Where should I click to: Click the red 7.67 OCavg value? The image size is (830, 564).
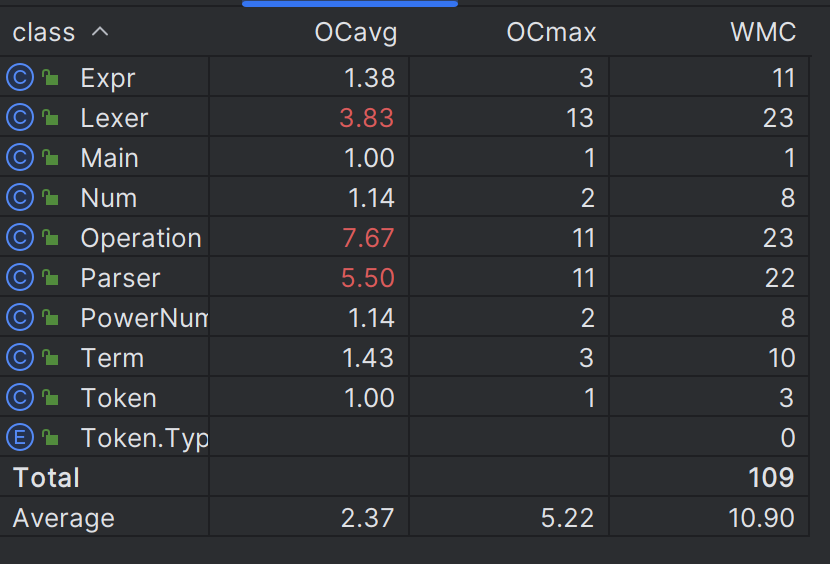point(368,238)
